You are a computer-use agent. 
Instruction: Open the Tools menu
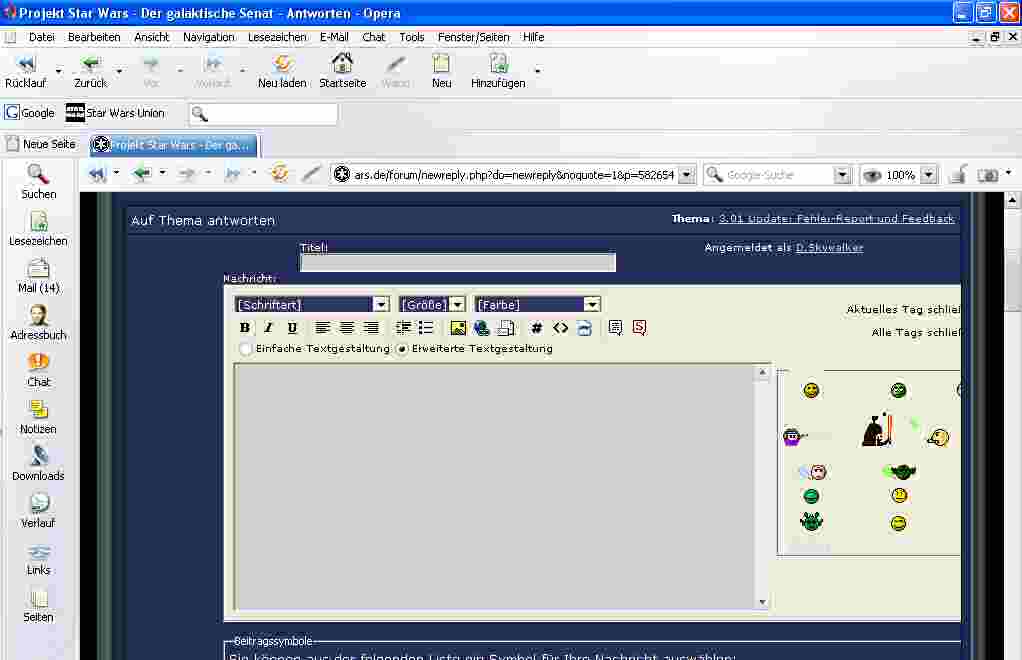click(x=411, y=37)
